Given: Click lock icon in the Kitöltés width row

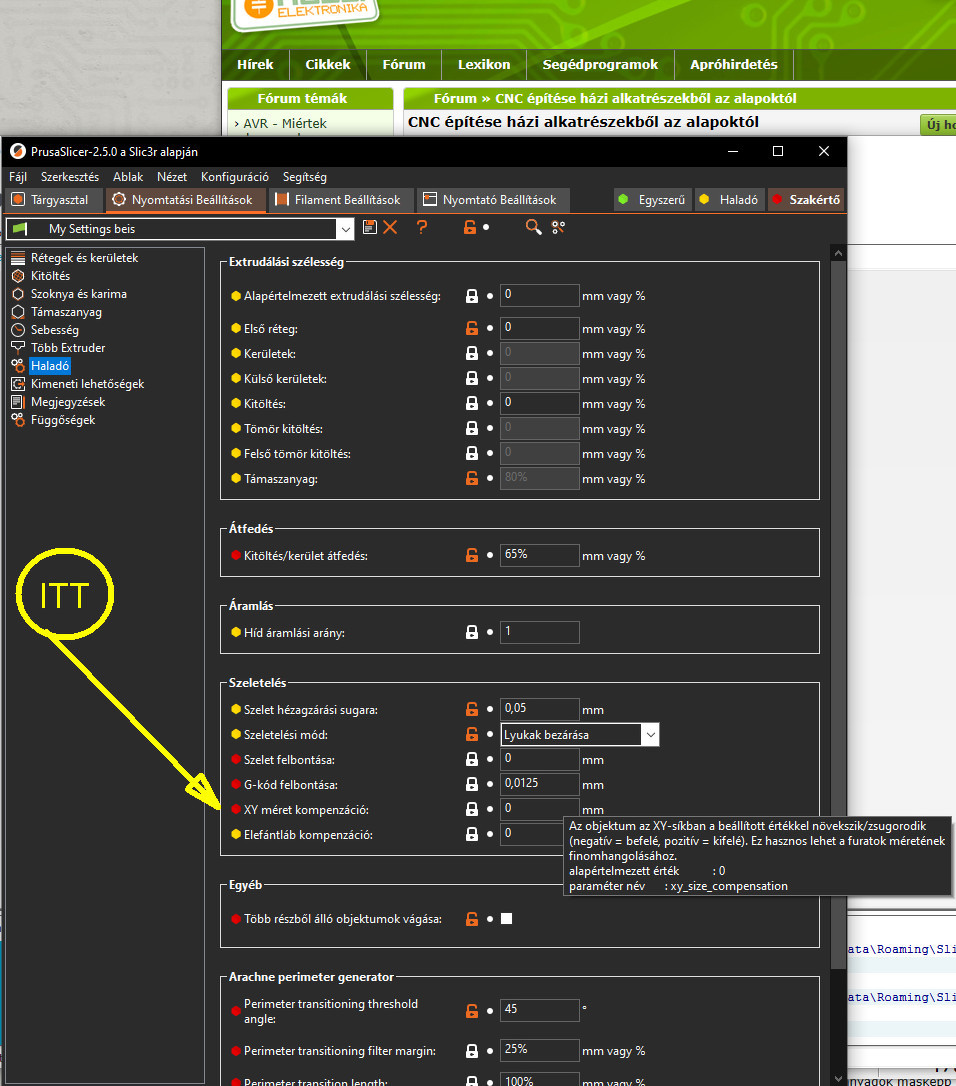Looking at the screenshot, I should pos(472,403).
